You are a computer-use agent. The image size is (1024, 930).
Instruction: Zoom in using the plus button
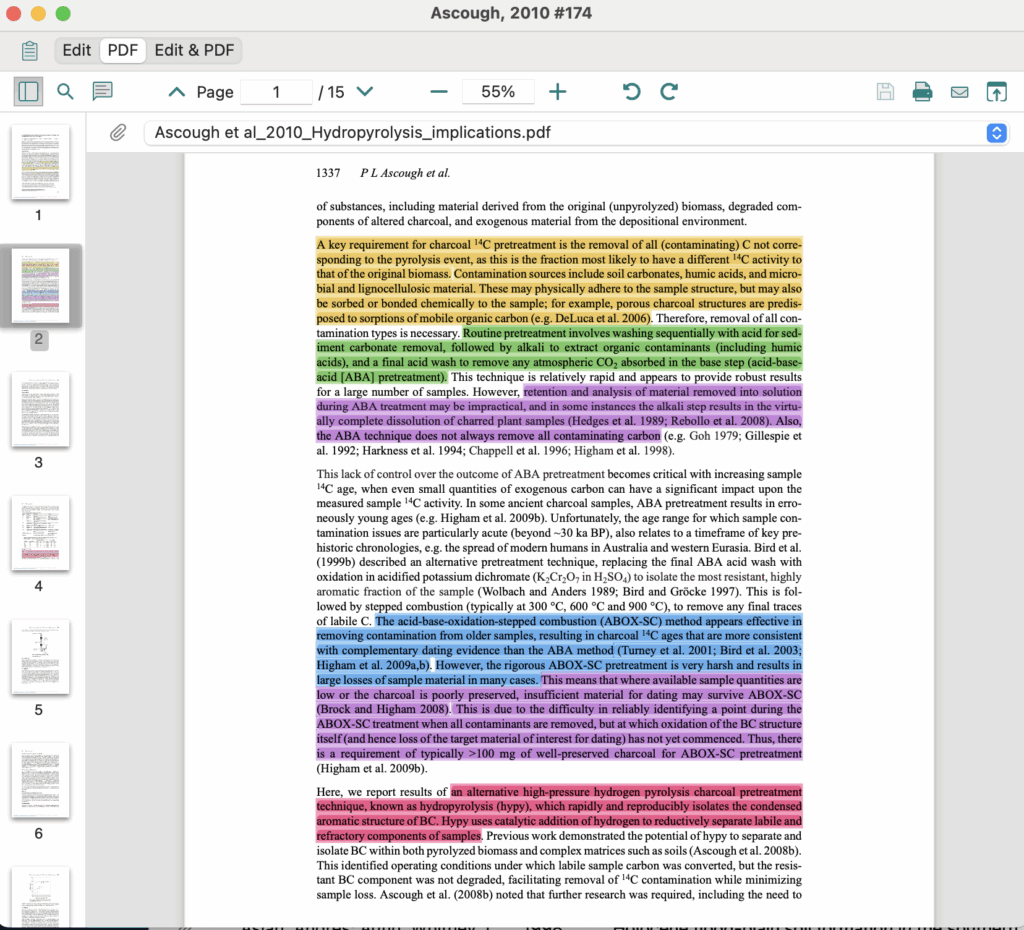point(558,92)
